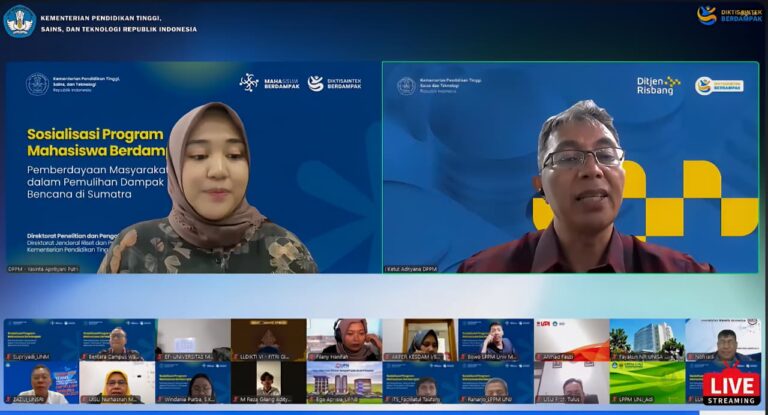Open the UNSRI participant thumbnail
This screenshot has height=415, width=768.
[42, 383]
